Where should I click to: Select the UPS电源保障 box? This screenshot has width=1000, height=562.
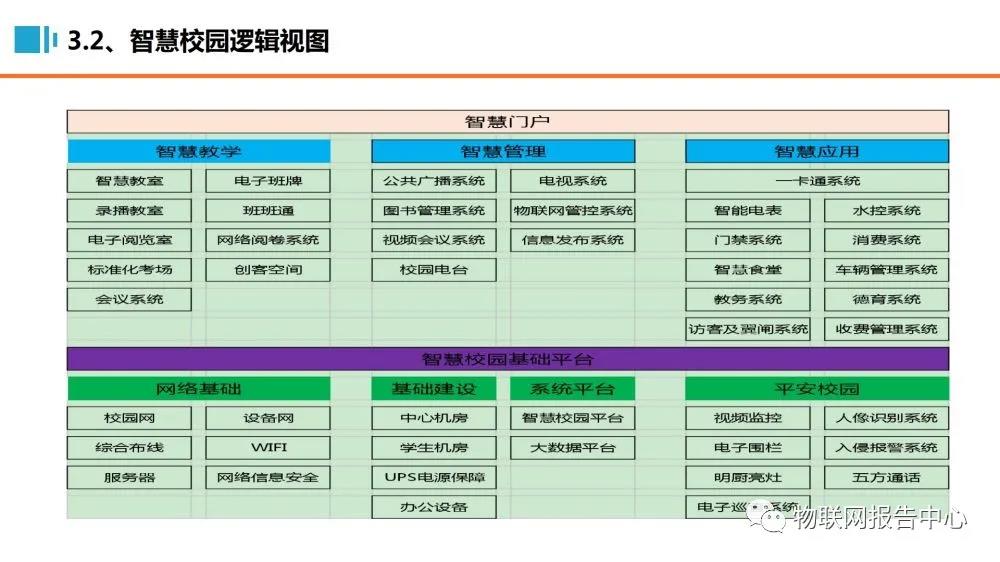pos(434,477)
